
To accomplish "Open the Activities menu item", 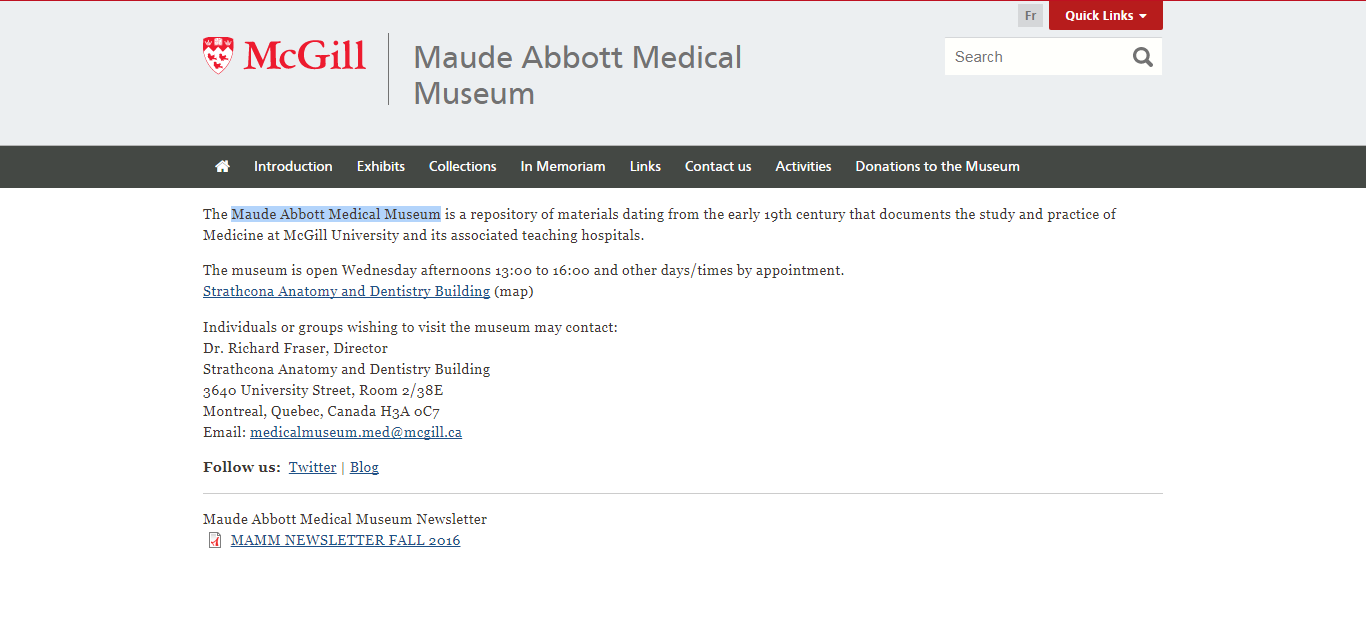I will click(x=803, y=166).
